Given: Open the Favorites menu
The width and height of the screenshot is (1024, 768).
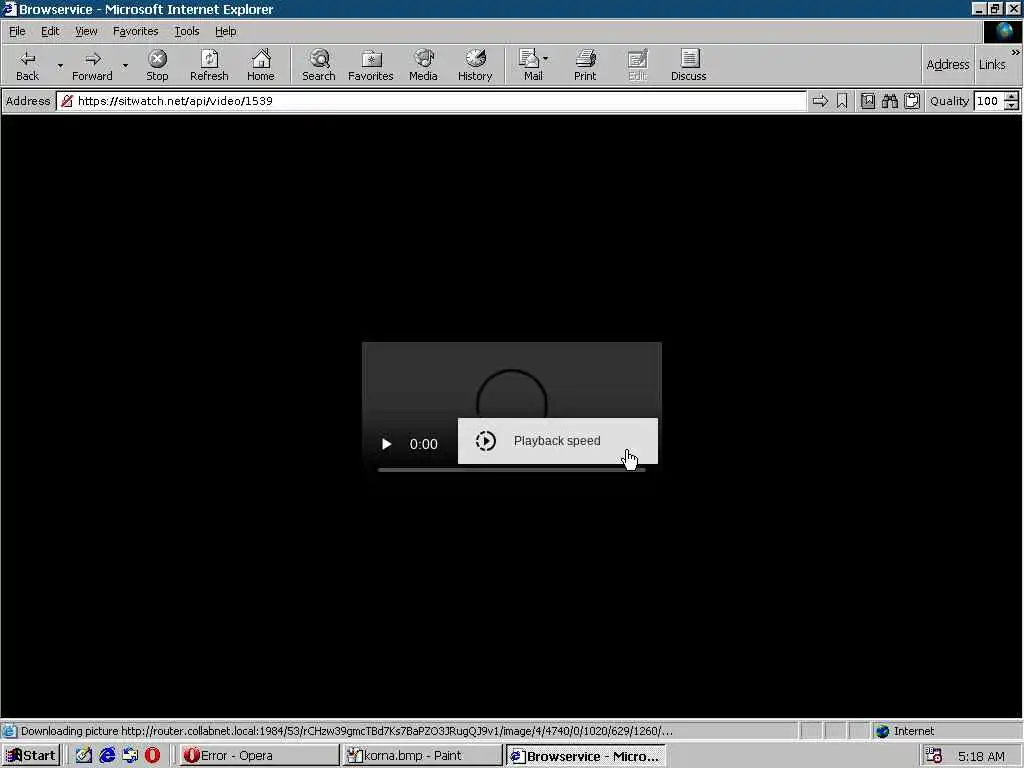Looking at the screenshot, I should click(x=135, y=31).
